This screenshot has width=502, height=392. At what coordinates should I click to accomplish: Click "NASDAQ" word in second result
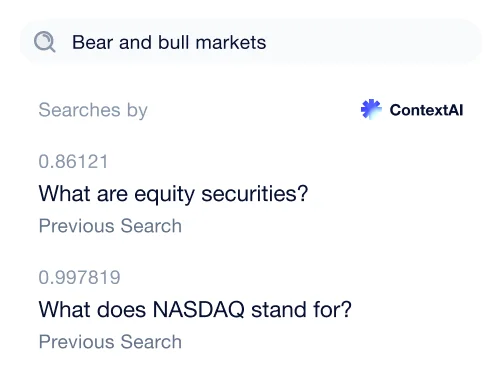(x=199, y=309)
